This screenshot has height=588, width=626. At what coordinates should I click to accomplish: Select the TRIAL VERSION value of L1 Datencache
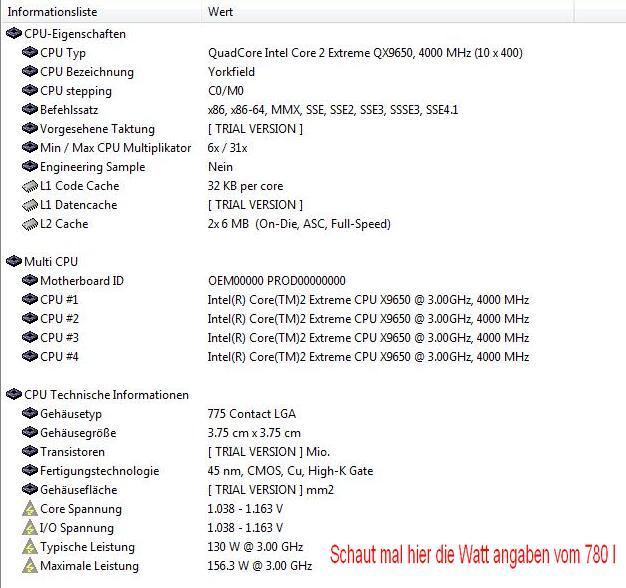coord(256,205)
